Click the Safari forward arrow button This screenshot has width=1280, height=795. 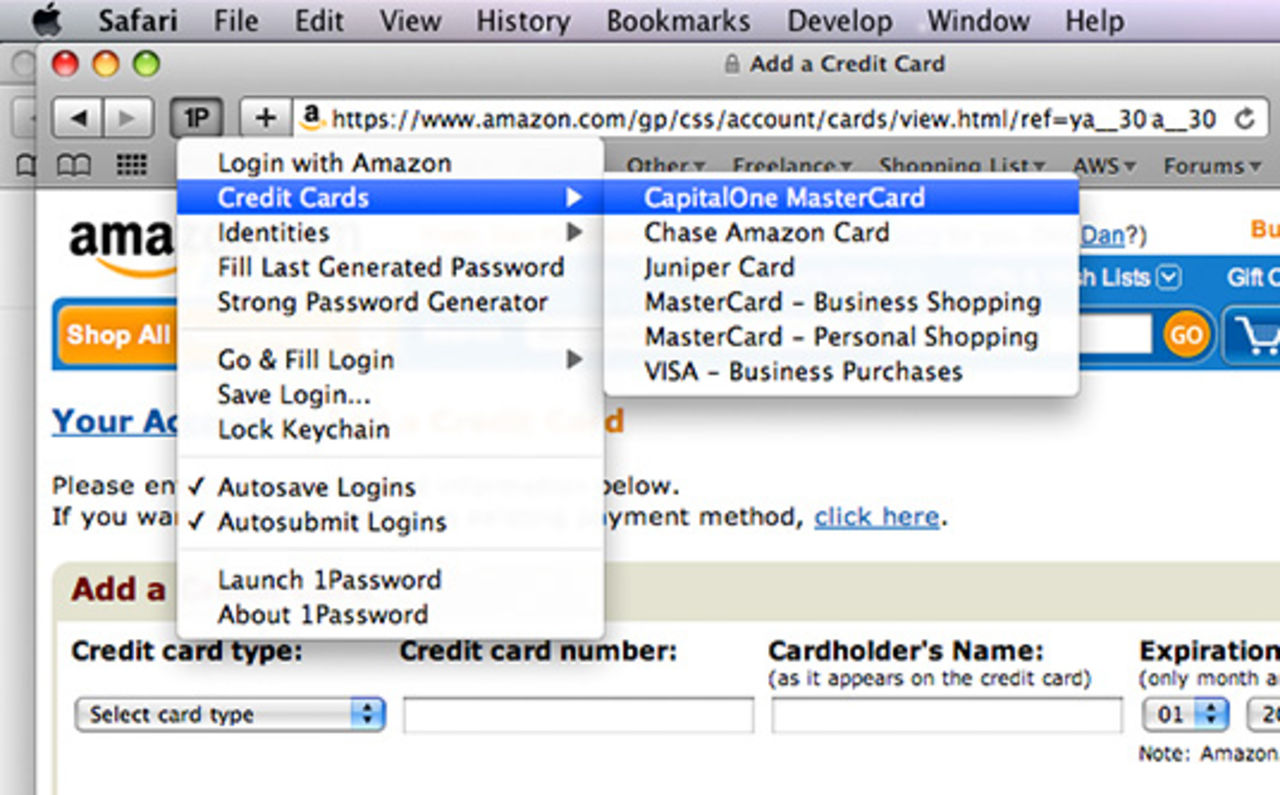[127, 119]
